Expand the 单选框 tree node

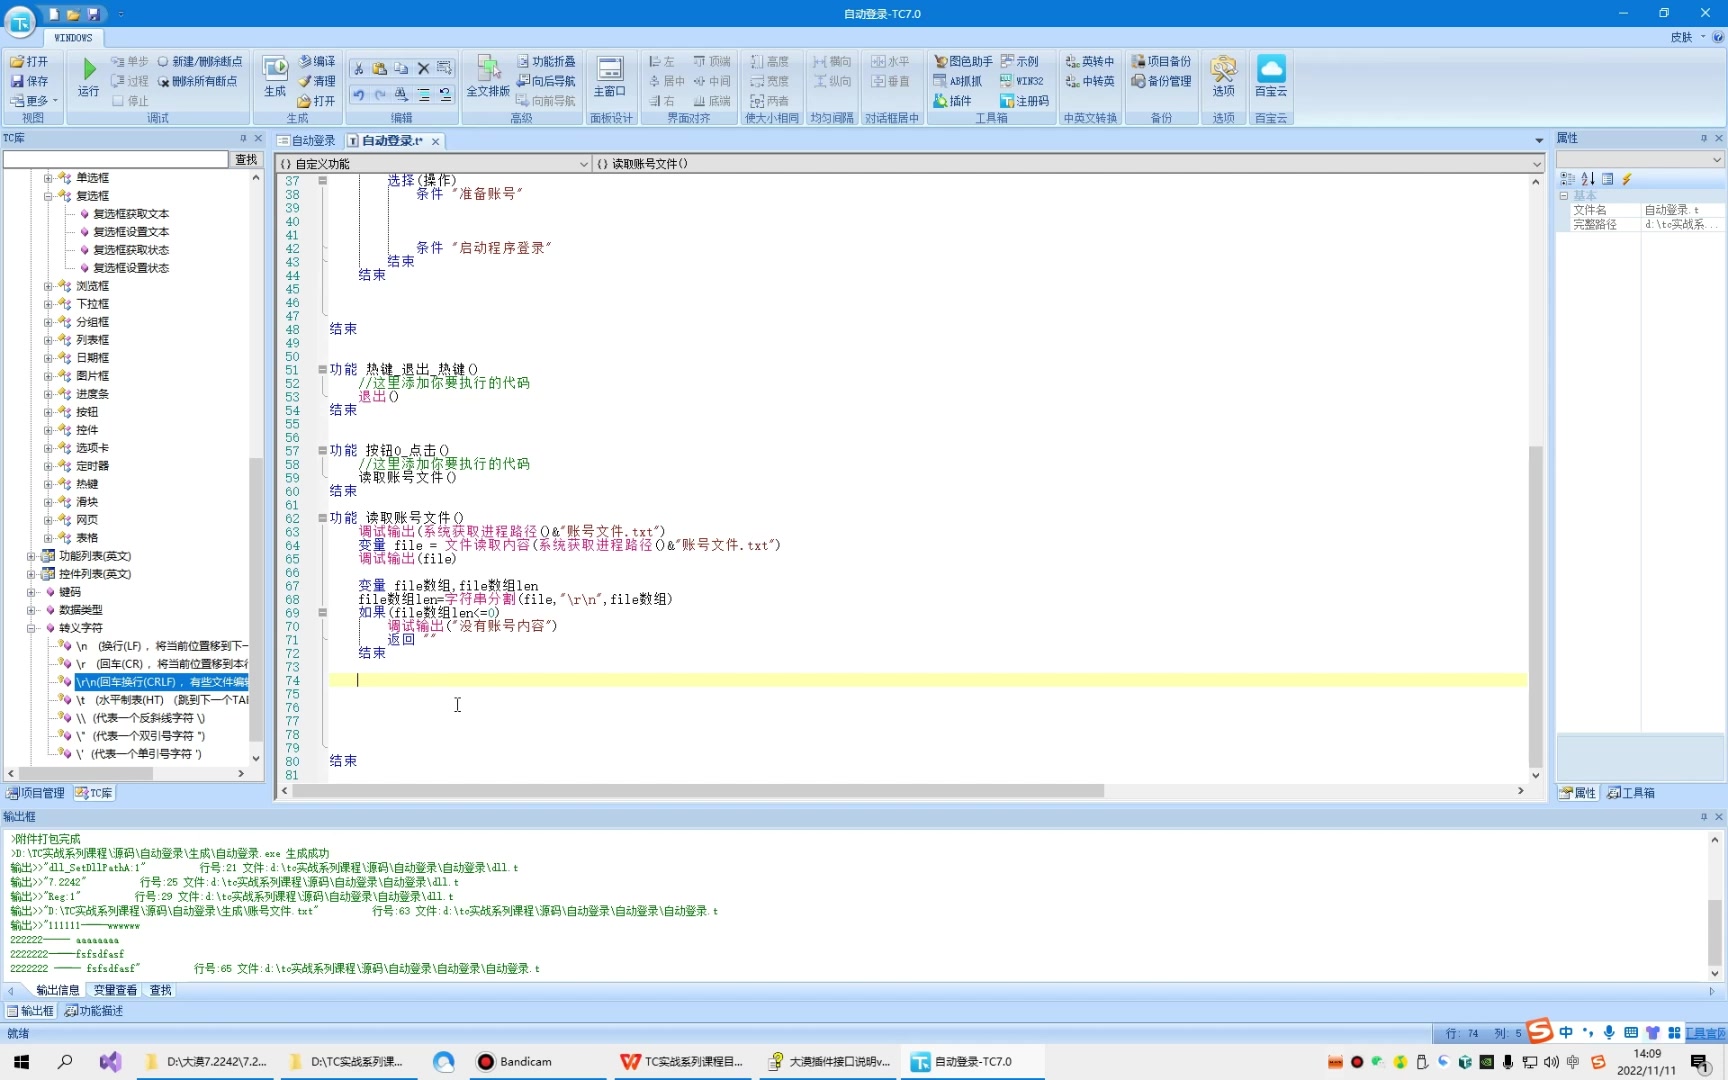[x=48, y=178]
